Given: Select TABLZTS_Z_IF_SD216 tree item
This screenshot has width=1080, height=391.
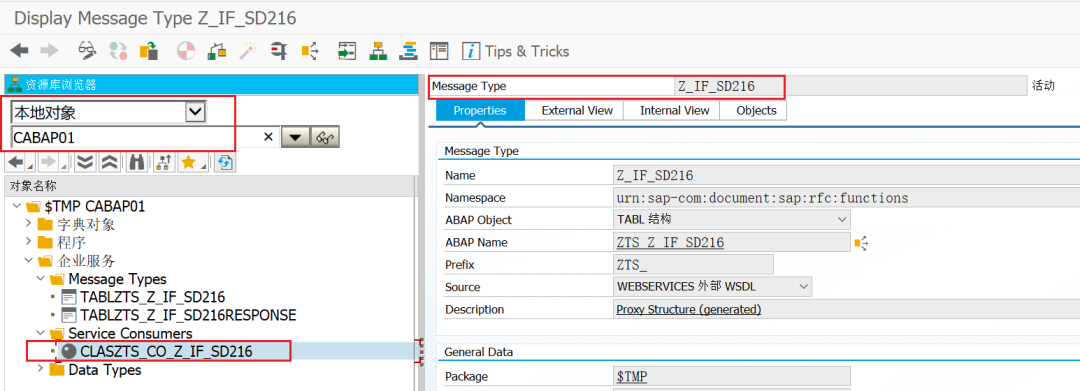Looking at the screenshot, I should 152,297.
